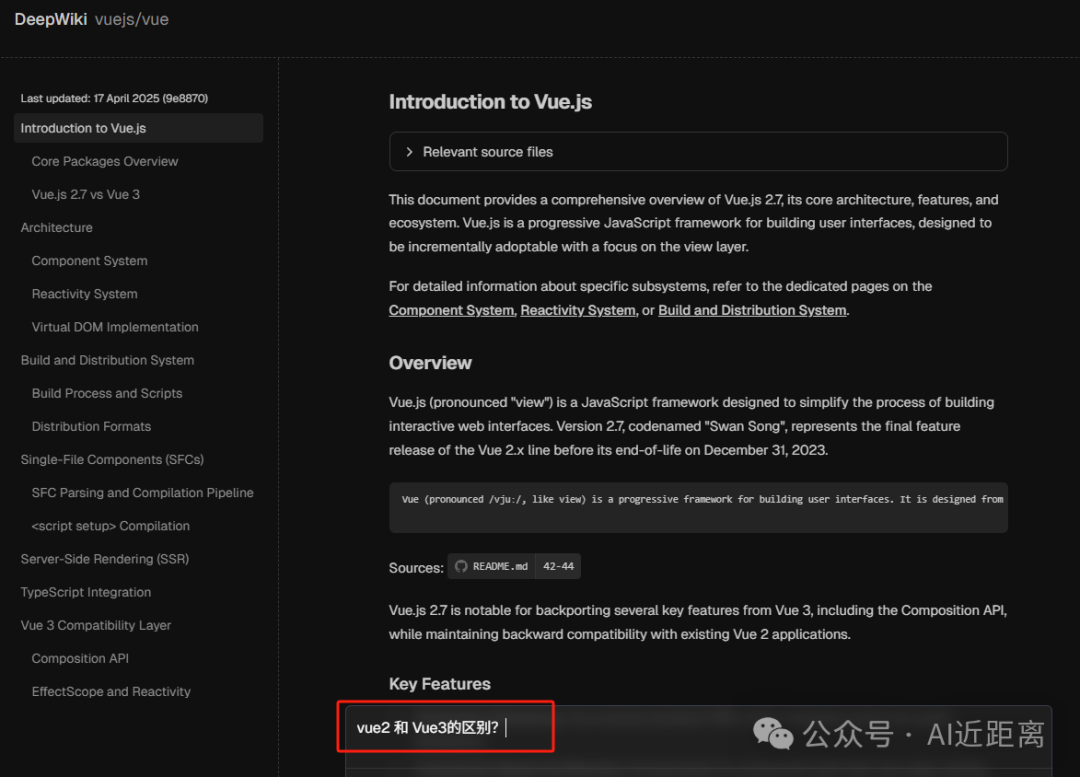Follow Build and Distribution System inline link
The height and width of the screenshot is (777, 1080).
point(752,310)
